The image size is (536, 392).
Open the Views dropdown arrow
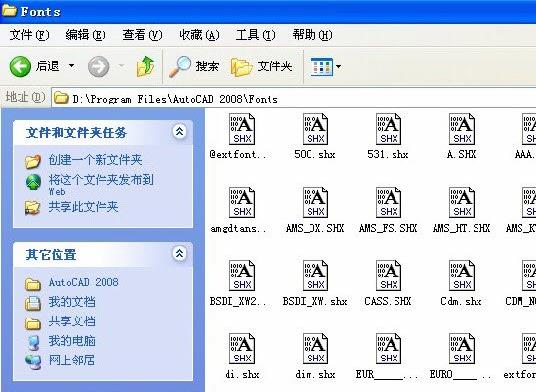coord(338,66)
